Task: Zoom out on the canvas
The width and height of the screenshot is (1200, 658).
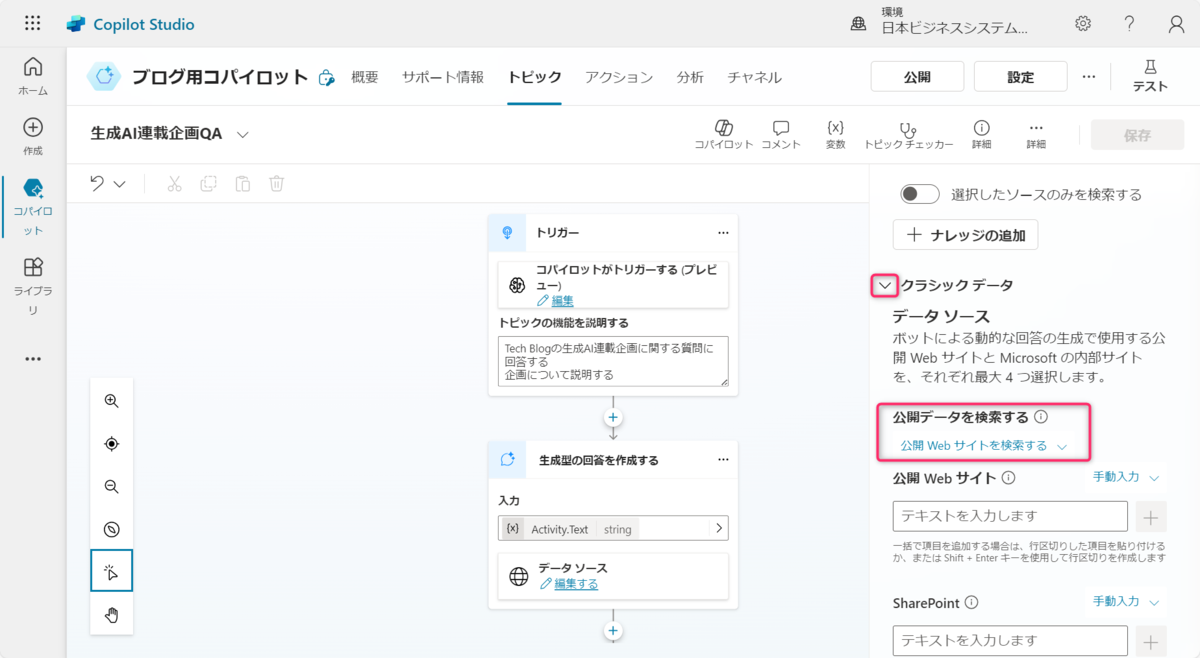Action: pos(112,487)
